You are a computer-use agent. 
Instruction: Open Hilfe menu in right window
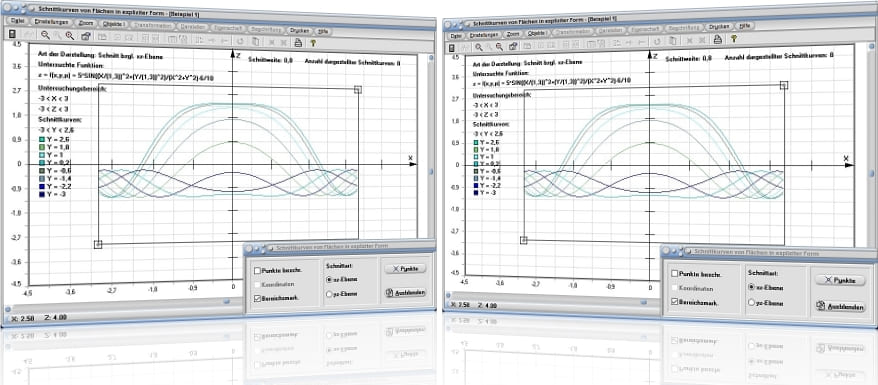click(744, 26)
